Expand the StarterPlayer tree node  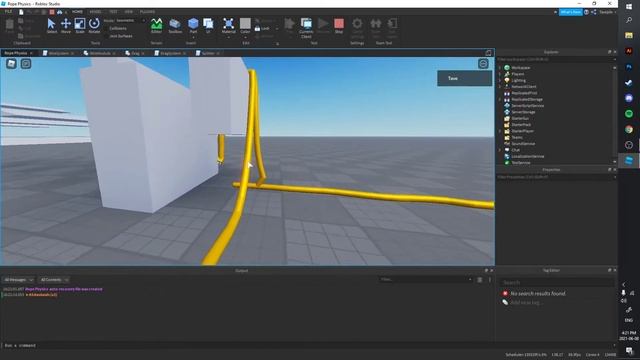pyautogui.click(x=500, y=131)
